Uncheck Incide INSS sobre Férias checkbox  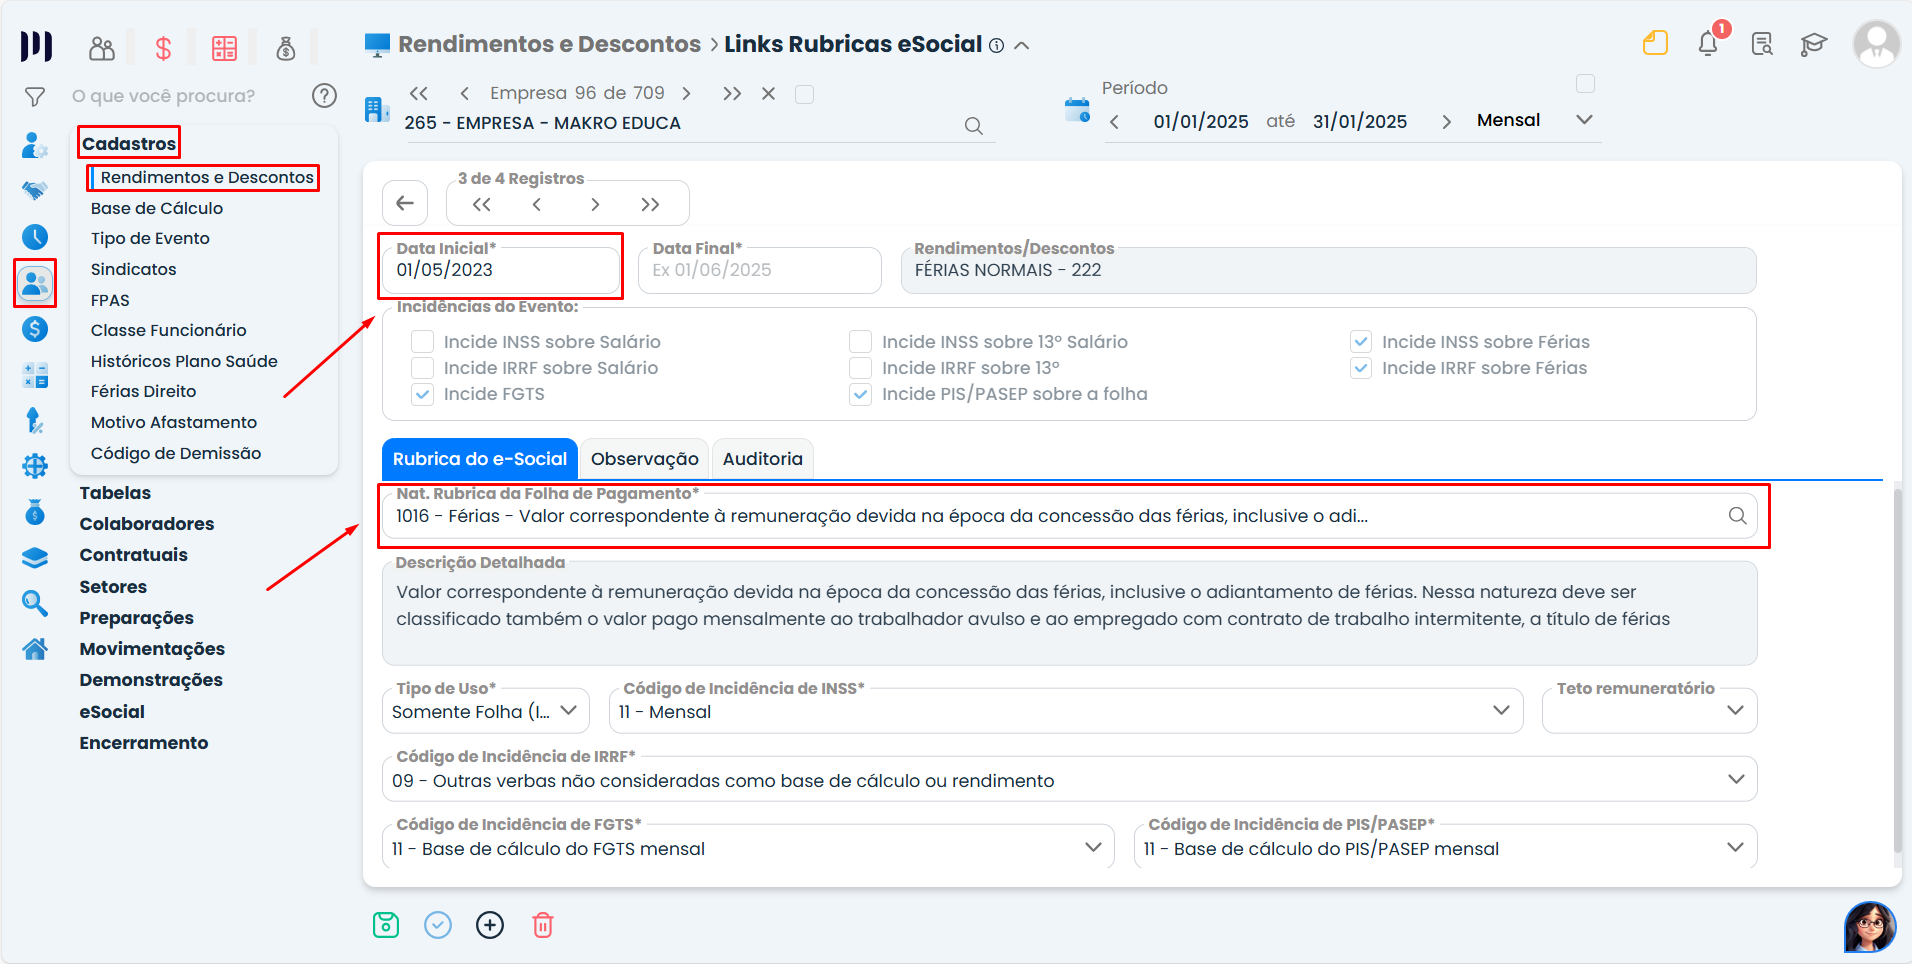1361,342
